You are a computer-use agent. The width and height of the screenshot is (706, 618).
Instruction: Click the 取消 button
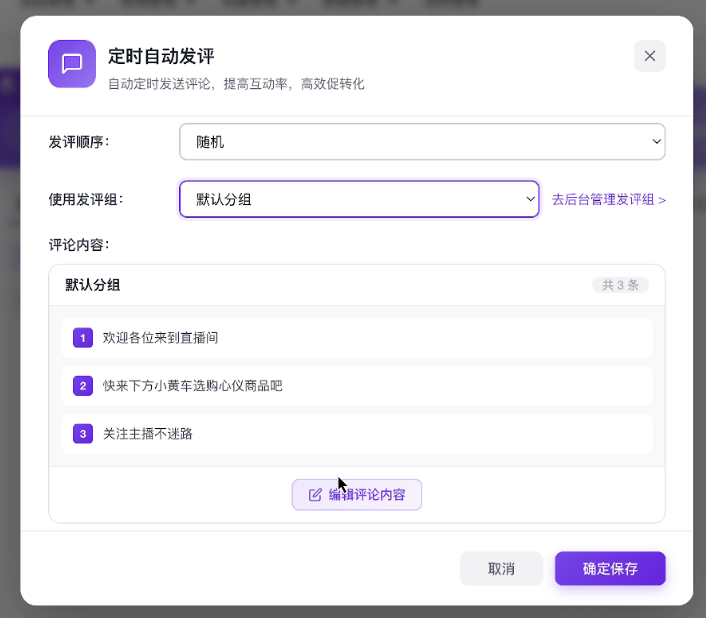(501, 569)
